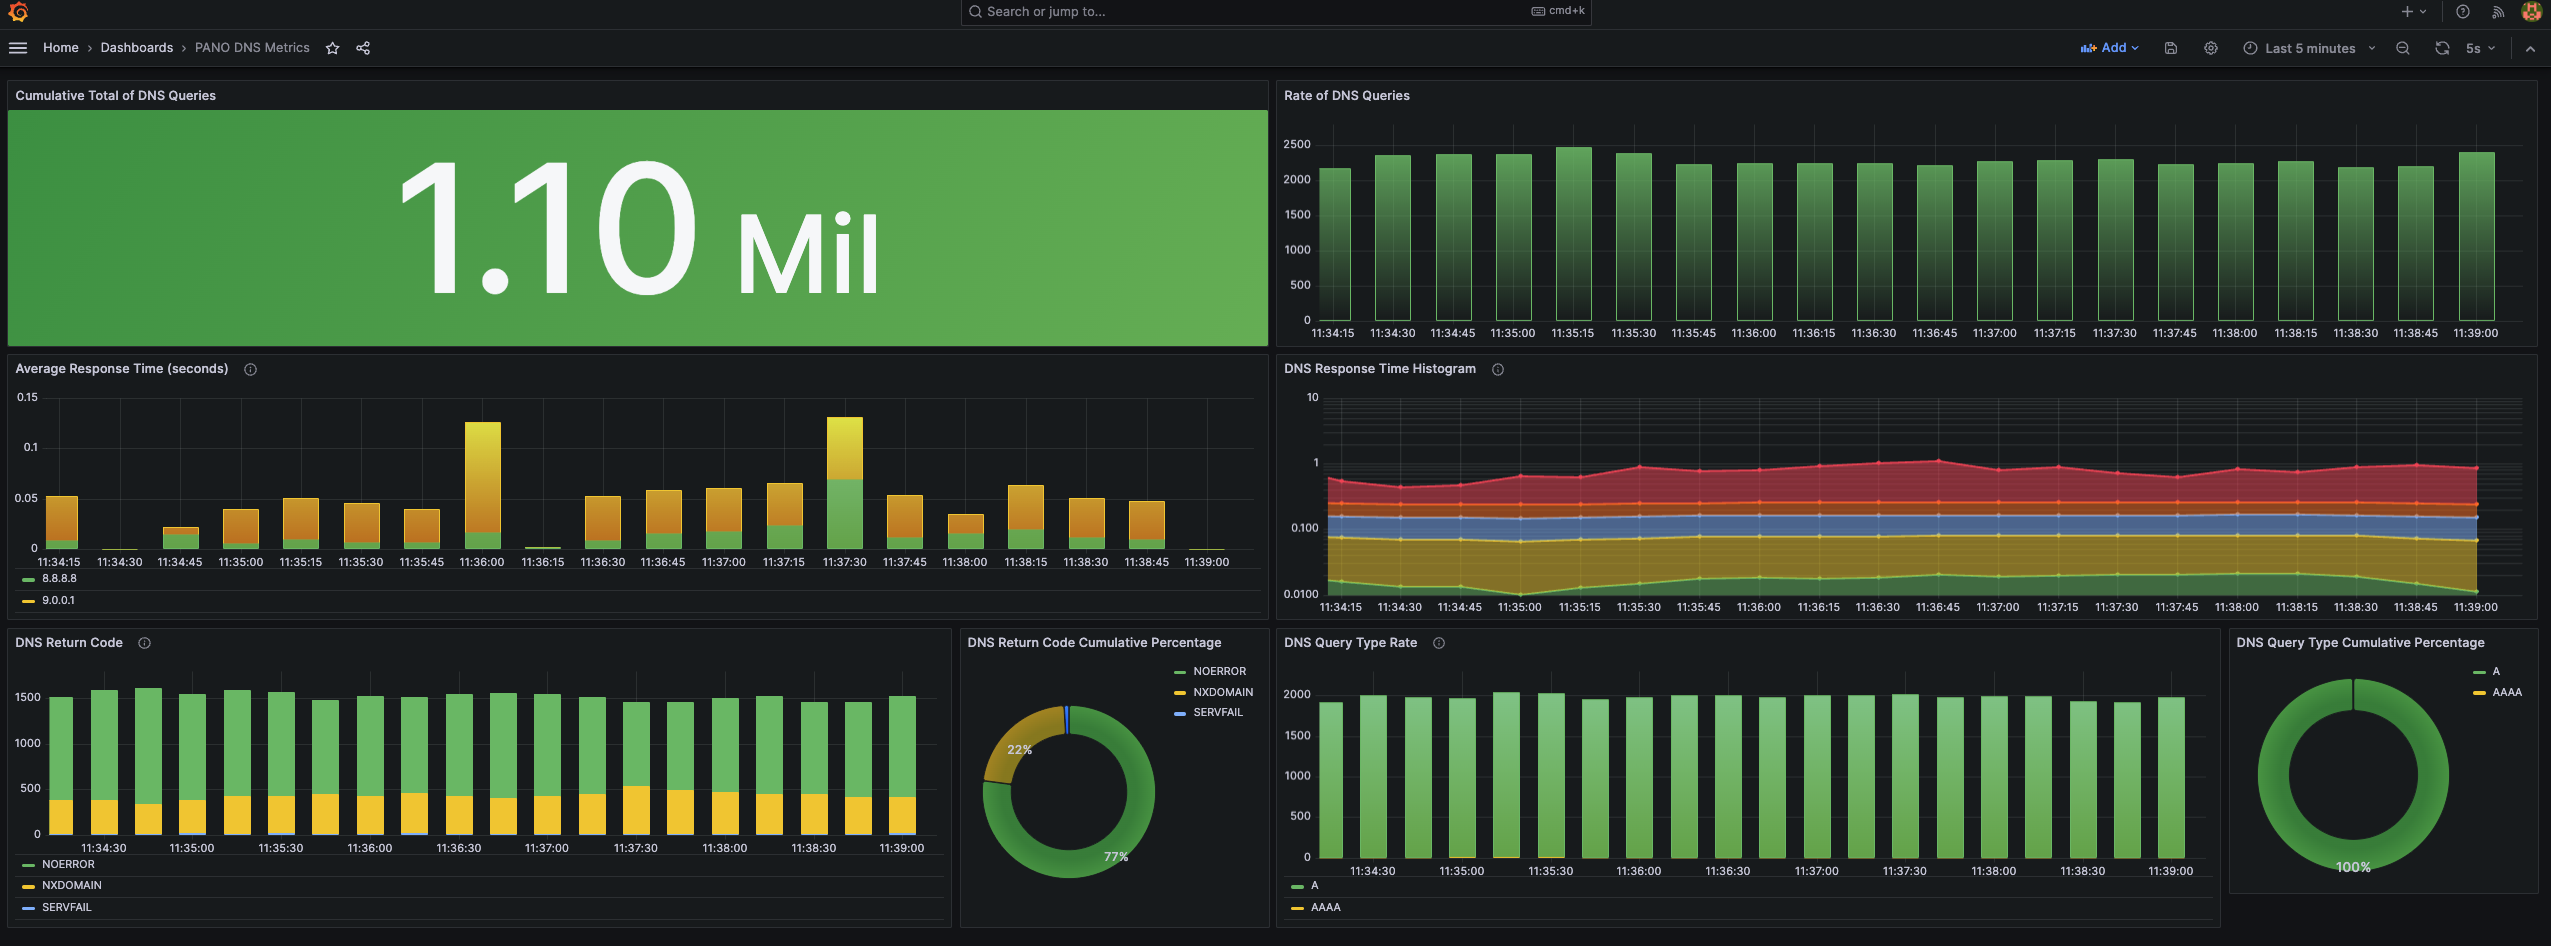Open DNS Return Code Cumulative Percentage panel title
2551x946 pixels.
[1094, 643]
